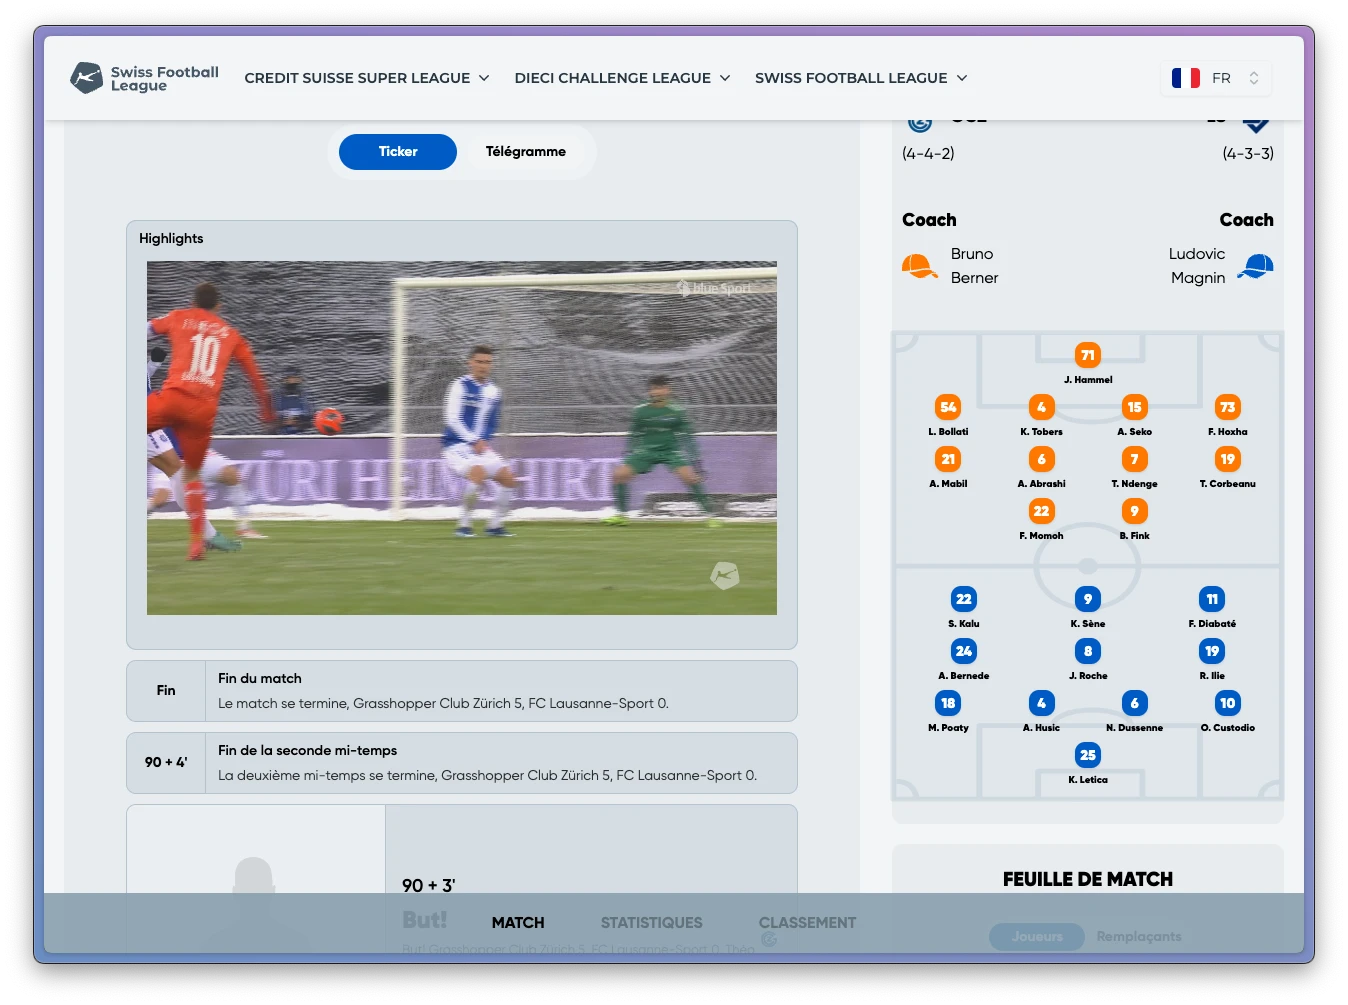The height and width of the screenshot is (1005, 1348).
Task: Select player F. Momoh number 22
Action: point(1041,519)
